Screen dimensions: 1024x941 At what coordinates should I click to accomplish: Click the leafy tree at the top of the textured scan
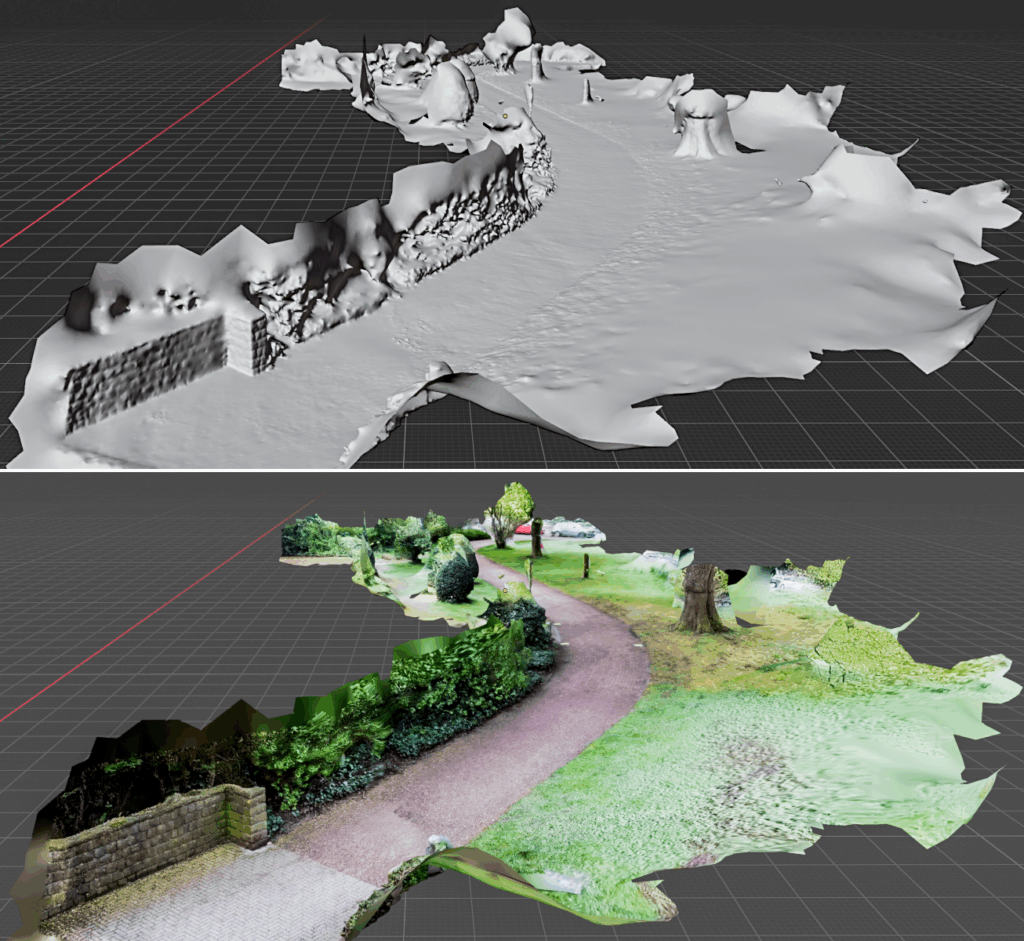pyautogui.click(x=512, y=503)
